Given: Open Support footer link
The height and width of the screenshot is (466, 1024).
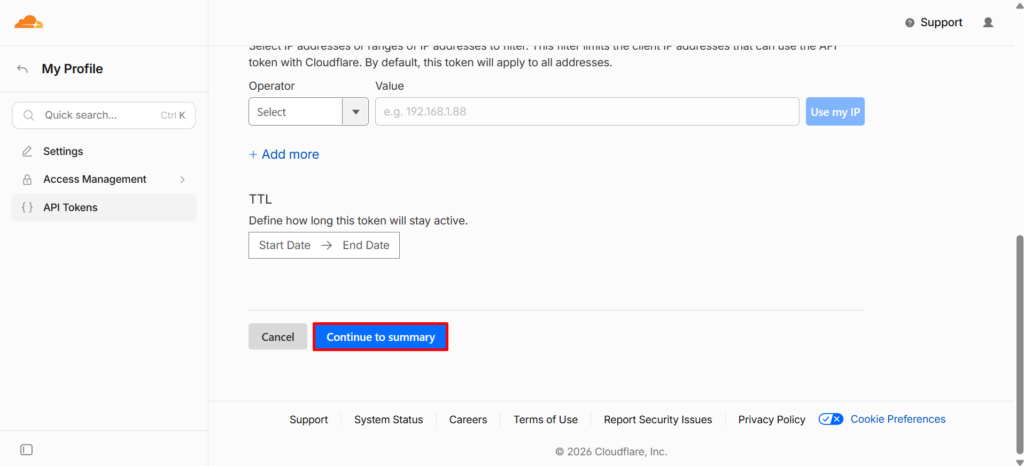Looking at the screenshot, I should pos(309,420).
